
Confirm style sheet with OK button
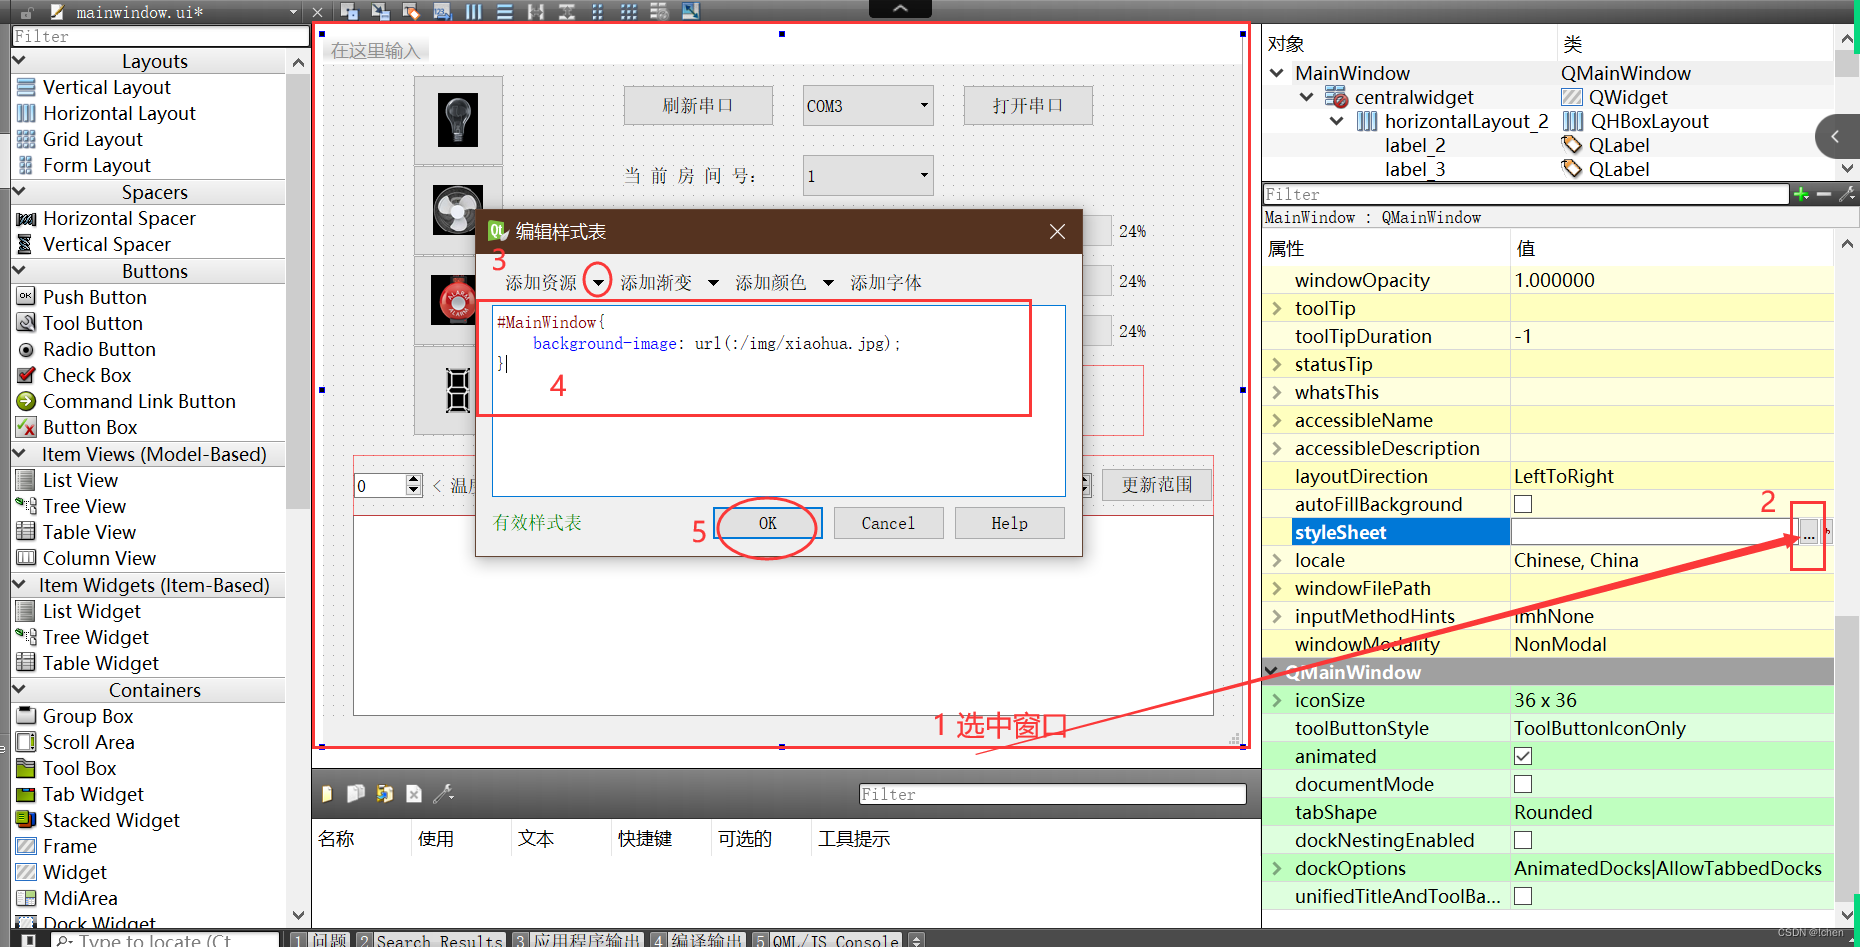767,523
